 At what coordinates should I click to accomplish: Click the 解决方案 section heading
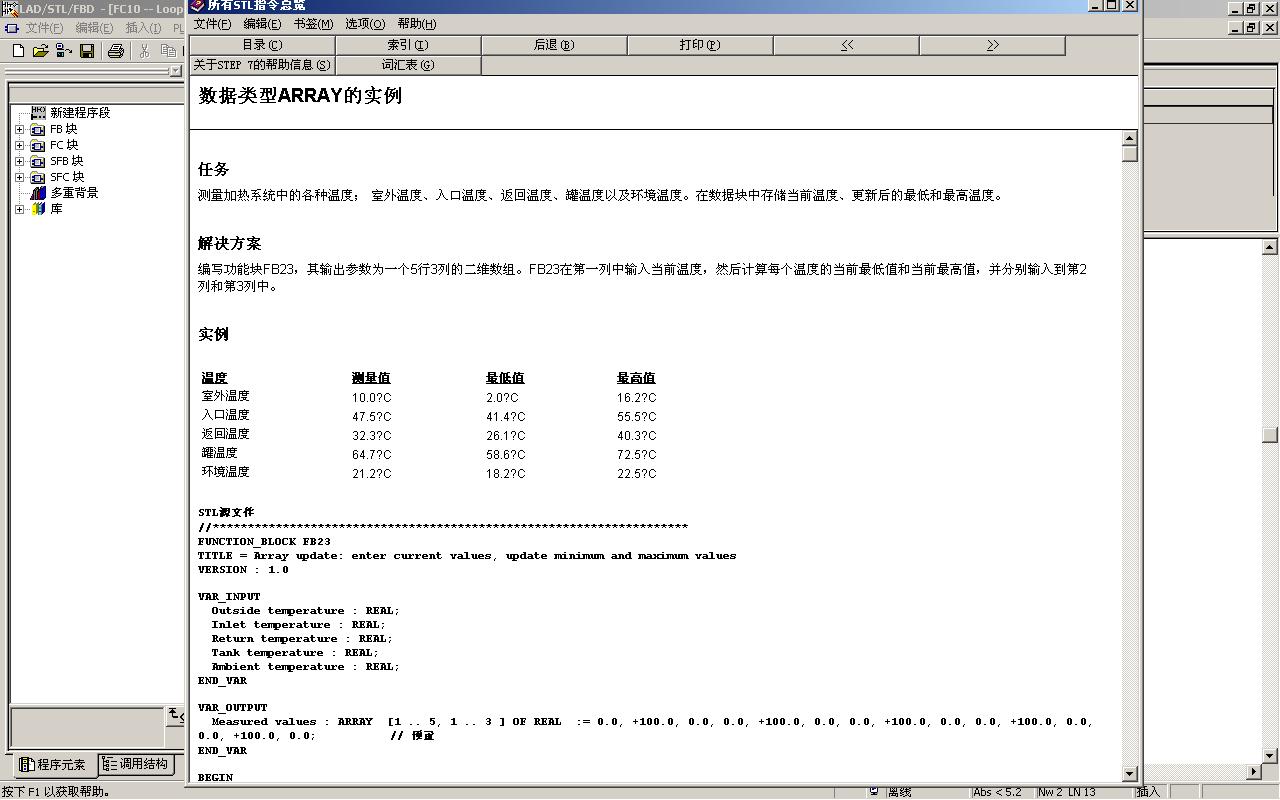tap(229, 243)
